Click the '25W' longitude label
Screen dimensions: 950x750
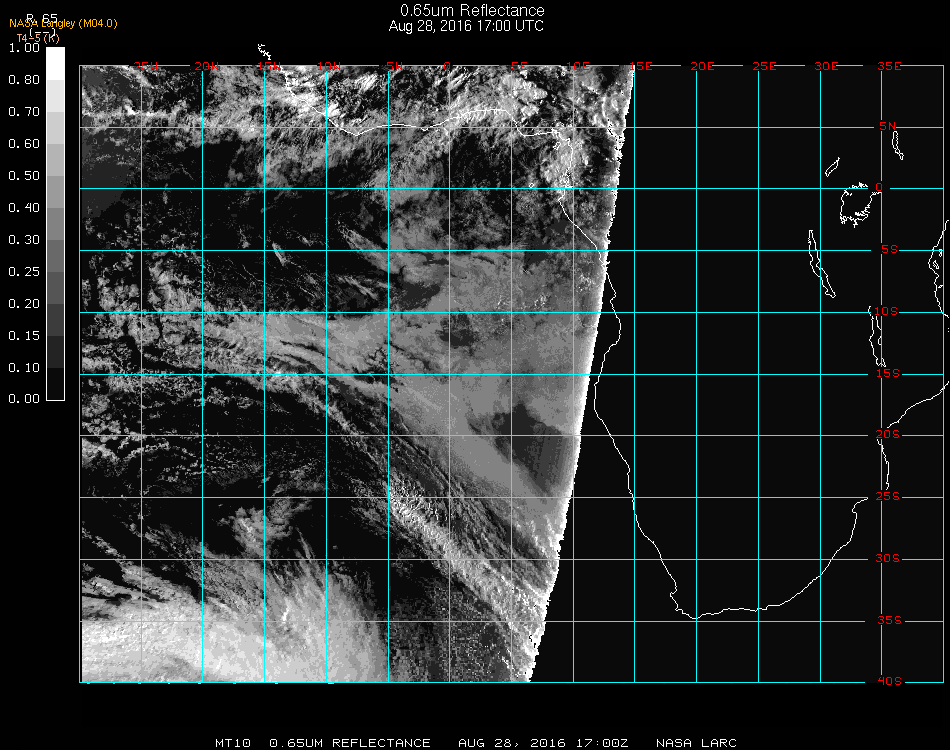point(145,66)
